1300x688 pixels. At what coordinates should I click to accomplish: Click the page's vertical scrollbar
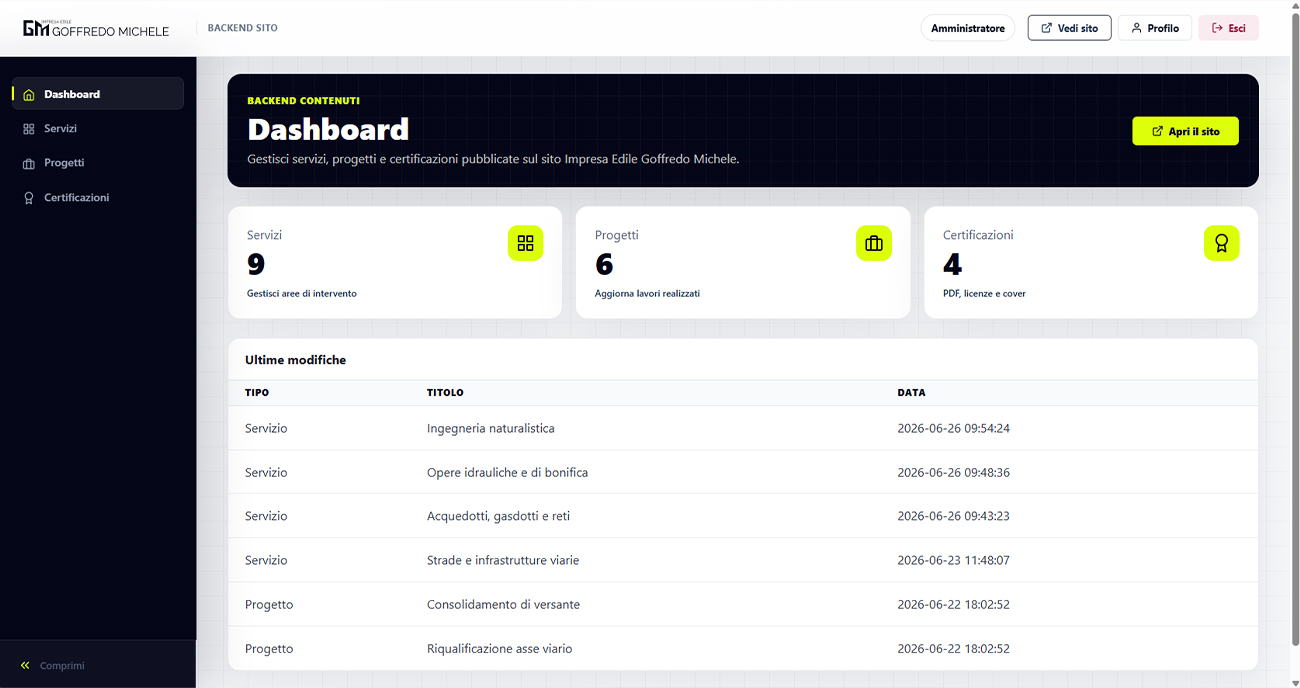click(x=1295, y=330)
